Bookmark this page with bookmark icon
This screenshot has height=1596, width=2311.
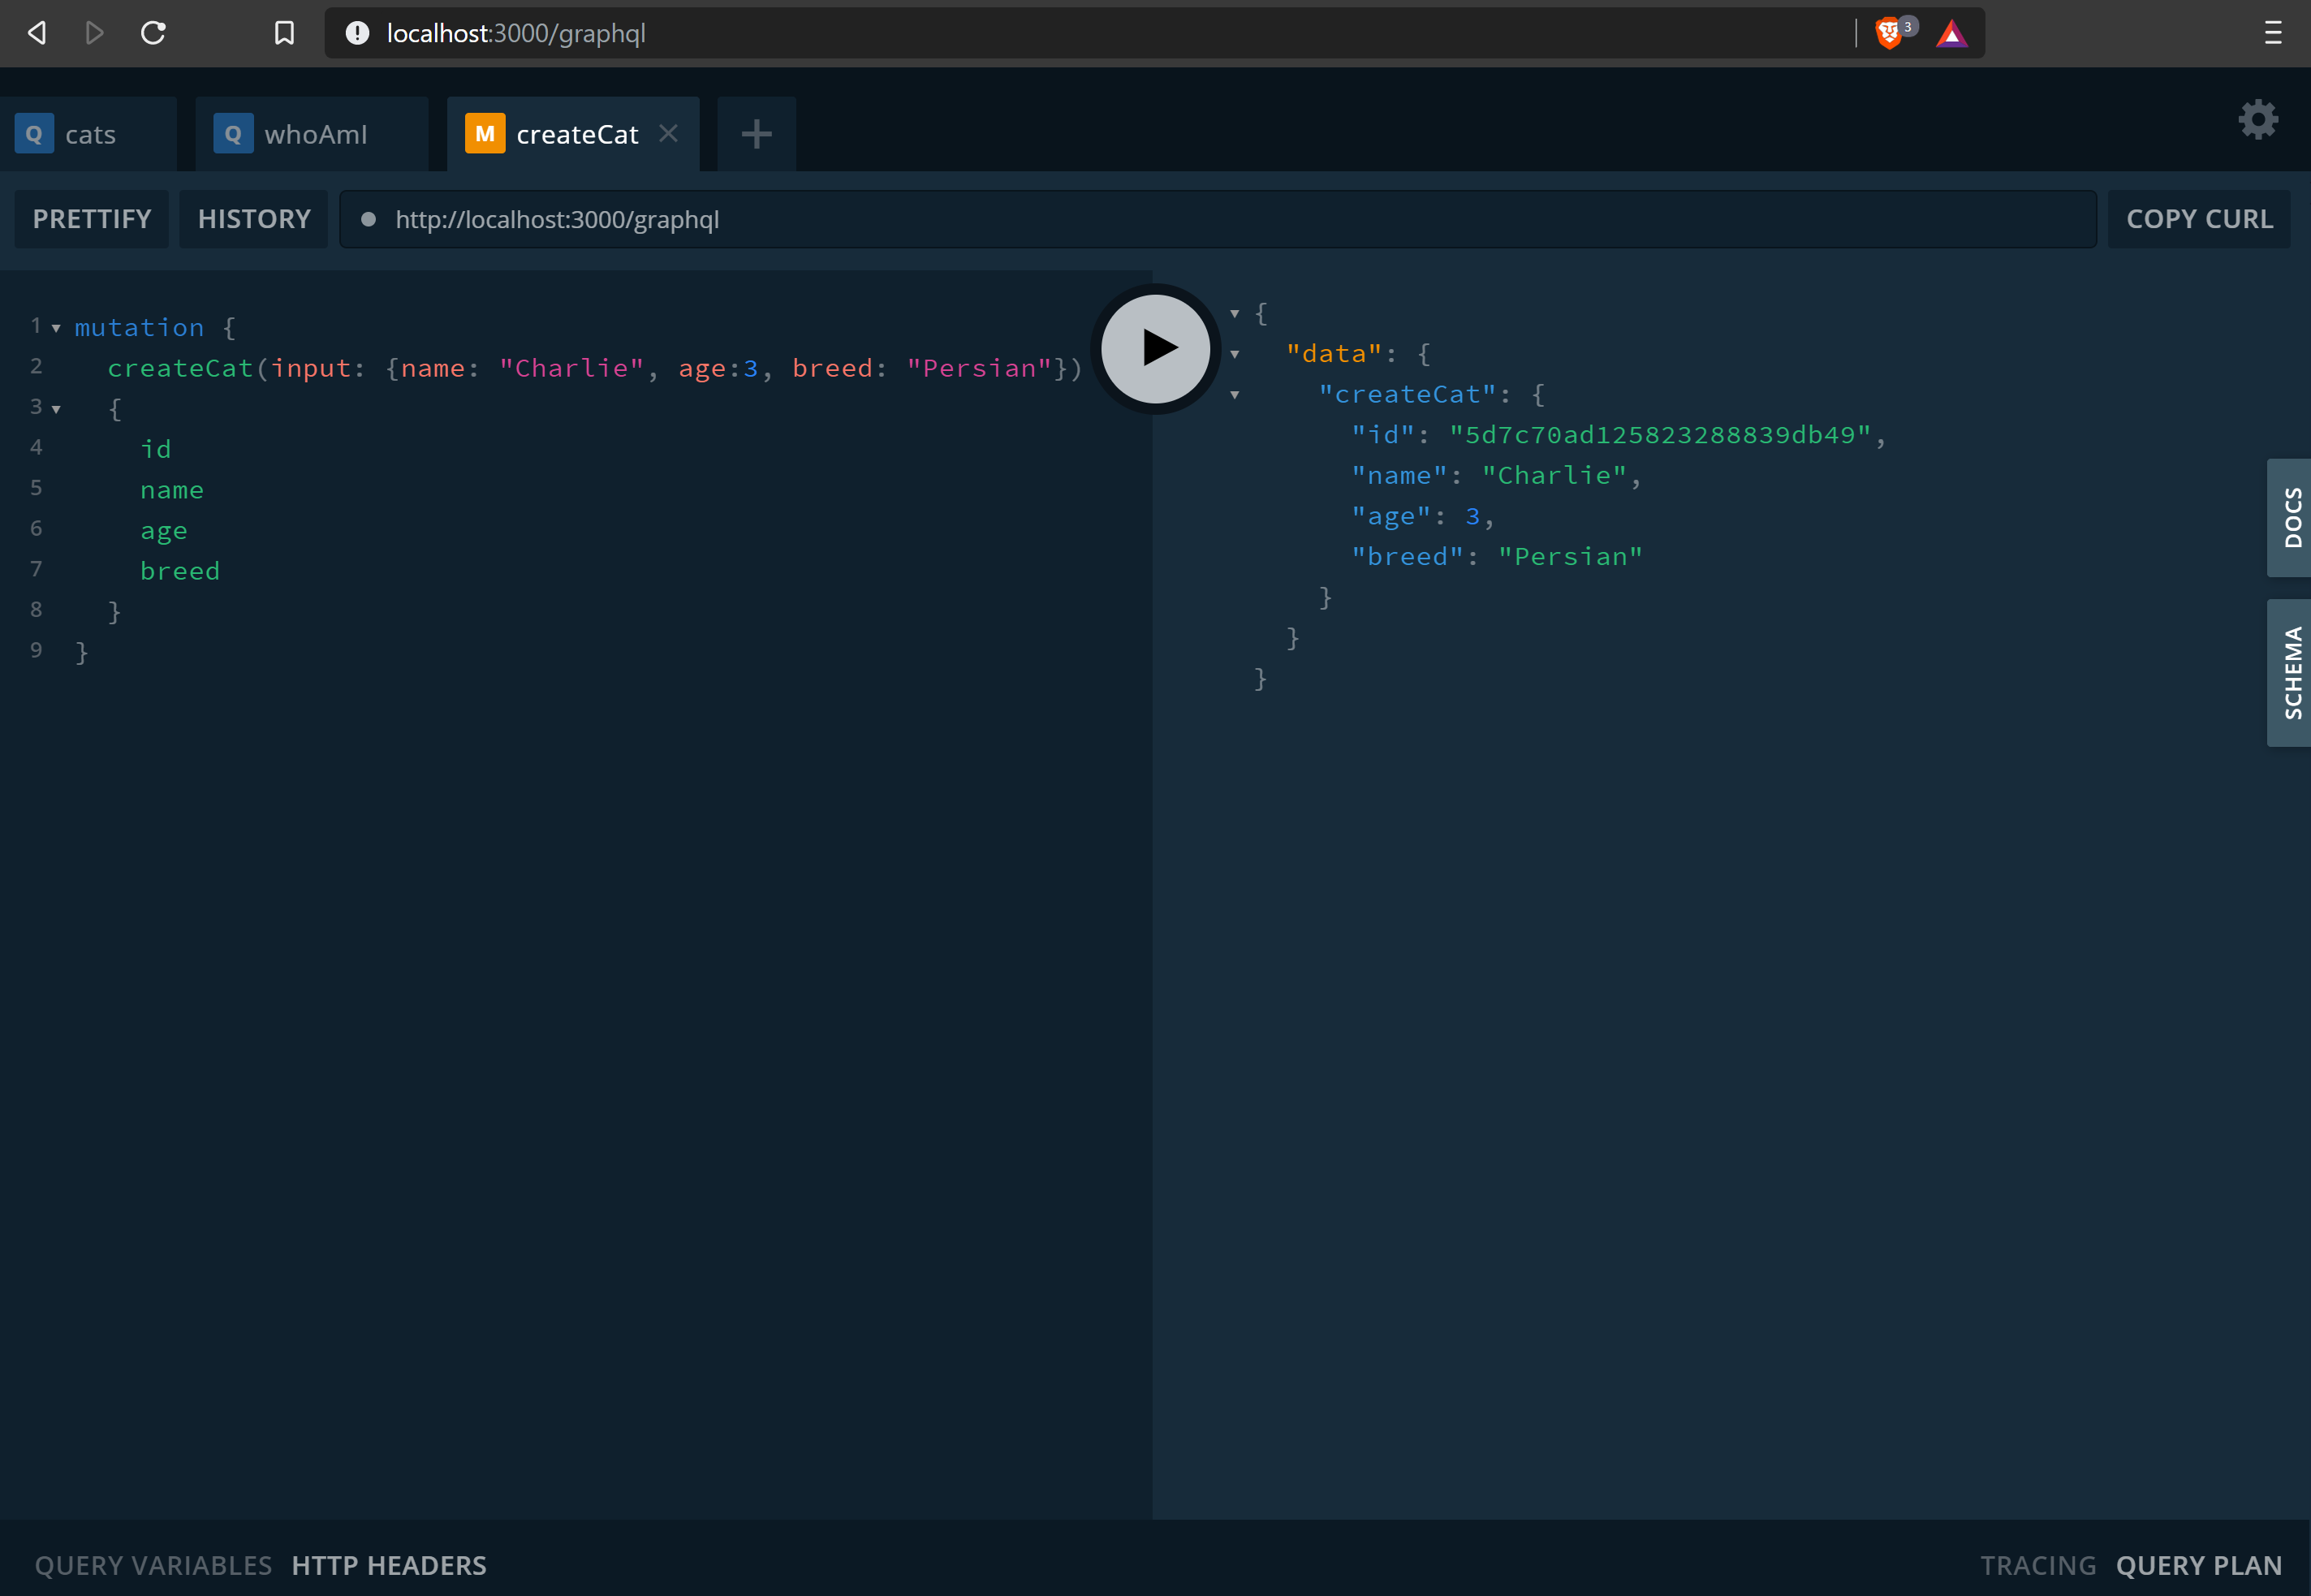pos(284,33)
